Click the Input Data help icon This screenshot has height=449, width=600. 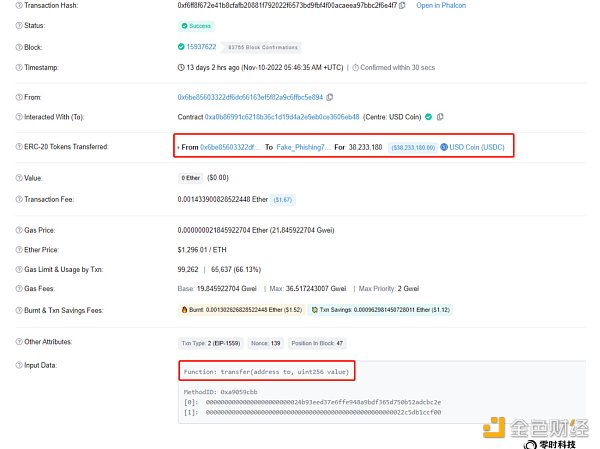click(x=9, y=365)
